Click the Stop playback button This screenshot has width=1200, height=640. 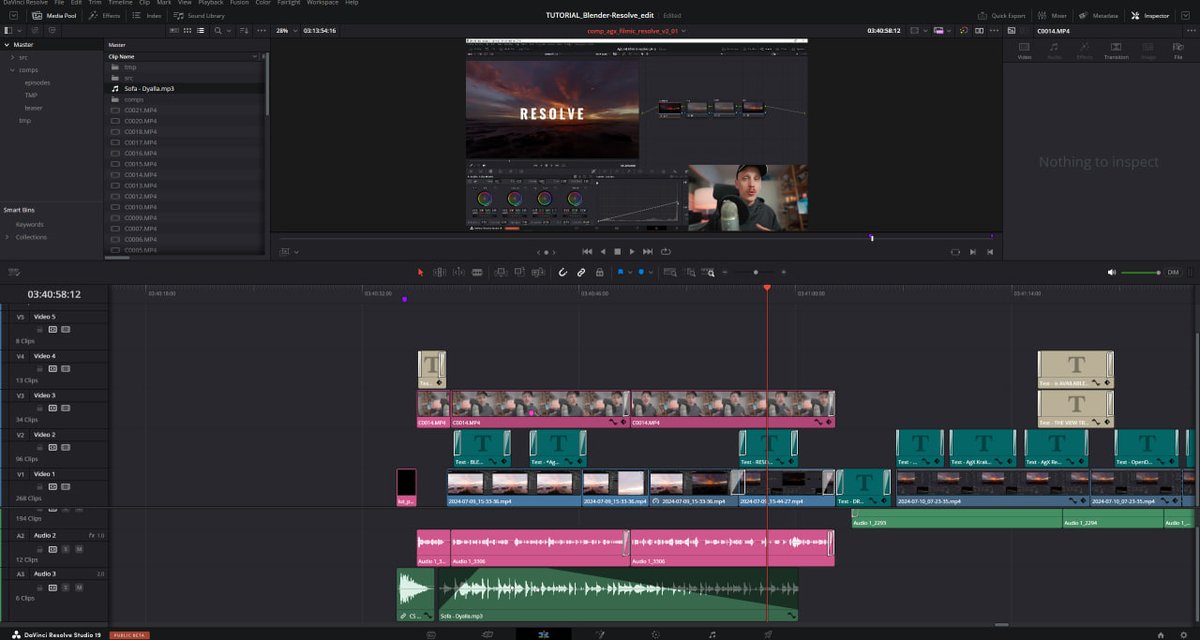[x=617, y=252]
